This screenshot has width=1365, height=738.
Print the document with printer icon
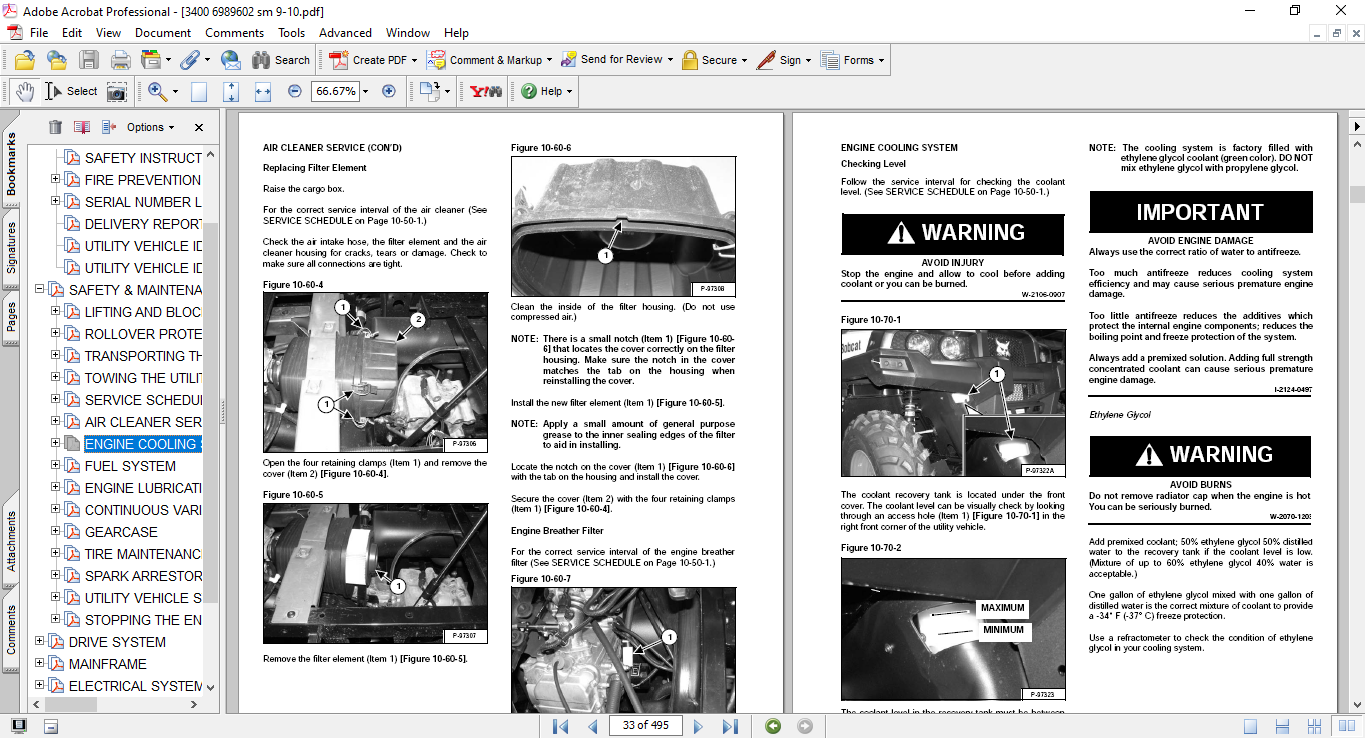(120, 60)
